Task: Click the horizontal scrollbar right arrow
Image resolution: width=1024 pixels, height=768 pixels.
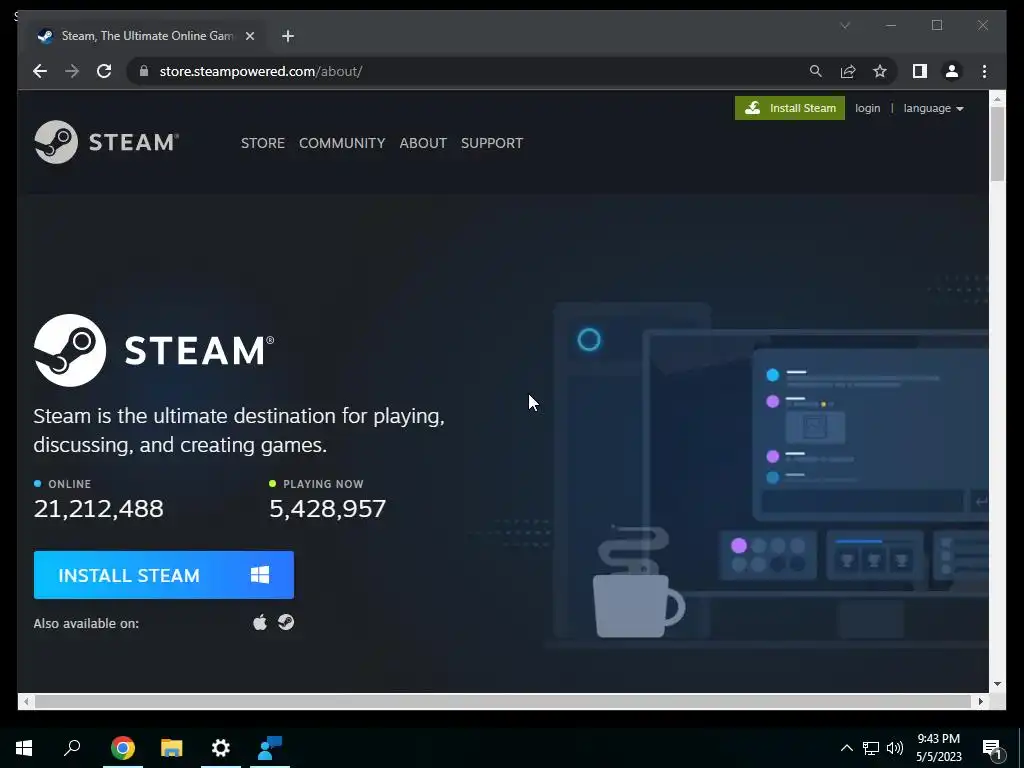Action: (x=980, y=701)
